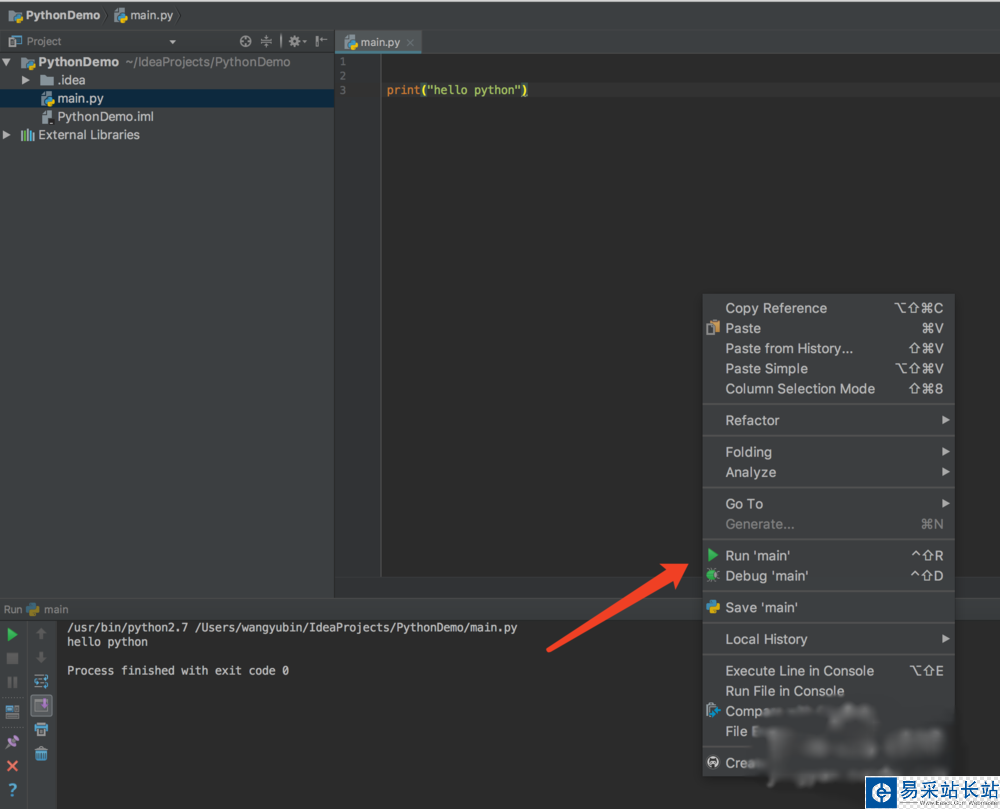The image size is (1000, 809).
Task: Toggle Scroll to End in Run console
Action: 41,705
